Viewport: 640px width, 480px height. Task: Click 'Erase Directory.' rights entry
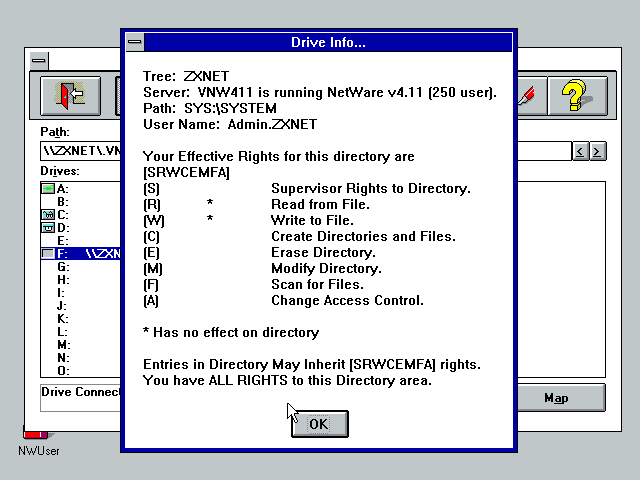323,252
